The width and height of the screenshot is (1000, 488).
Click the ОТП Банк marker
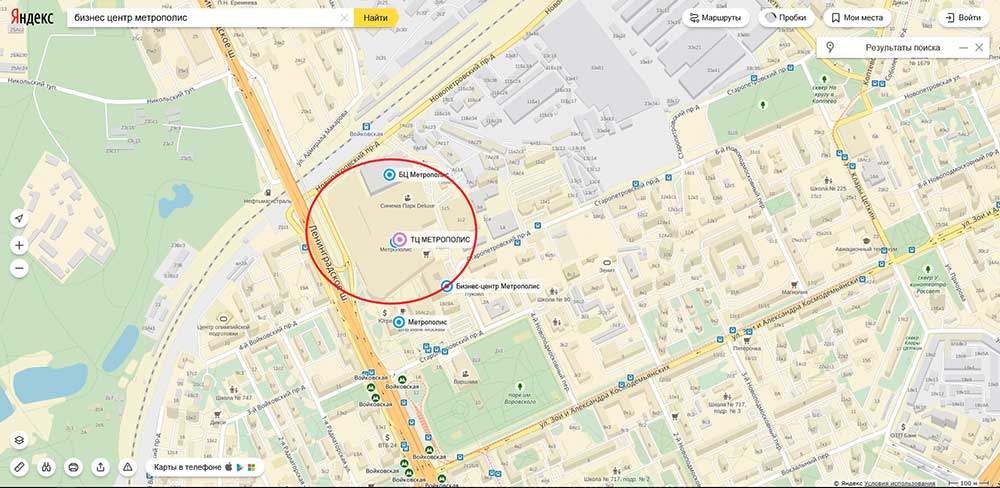pos(904,427)
